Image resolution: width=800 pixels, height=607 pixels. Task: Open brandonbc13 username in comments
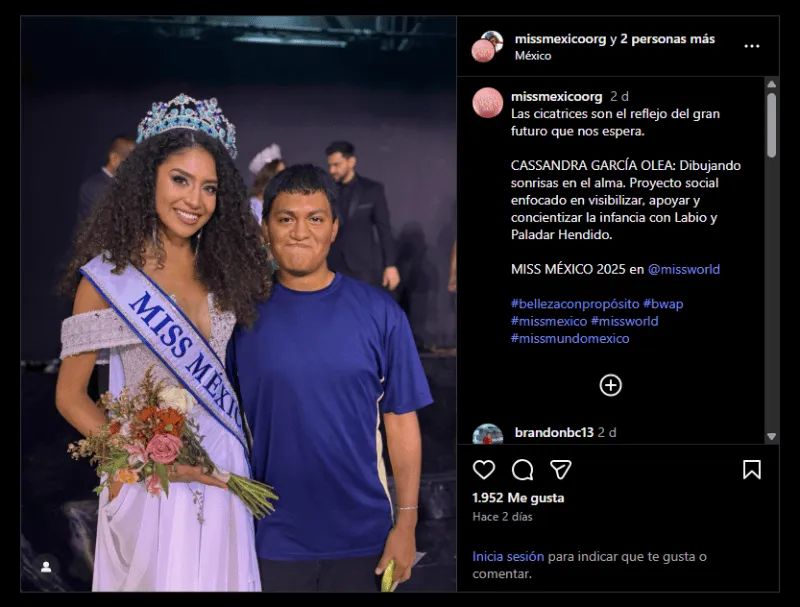tap(553, 432)
